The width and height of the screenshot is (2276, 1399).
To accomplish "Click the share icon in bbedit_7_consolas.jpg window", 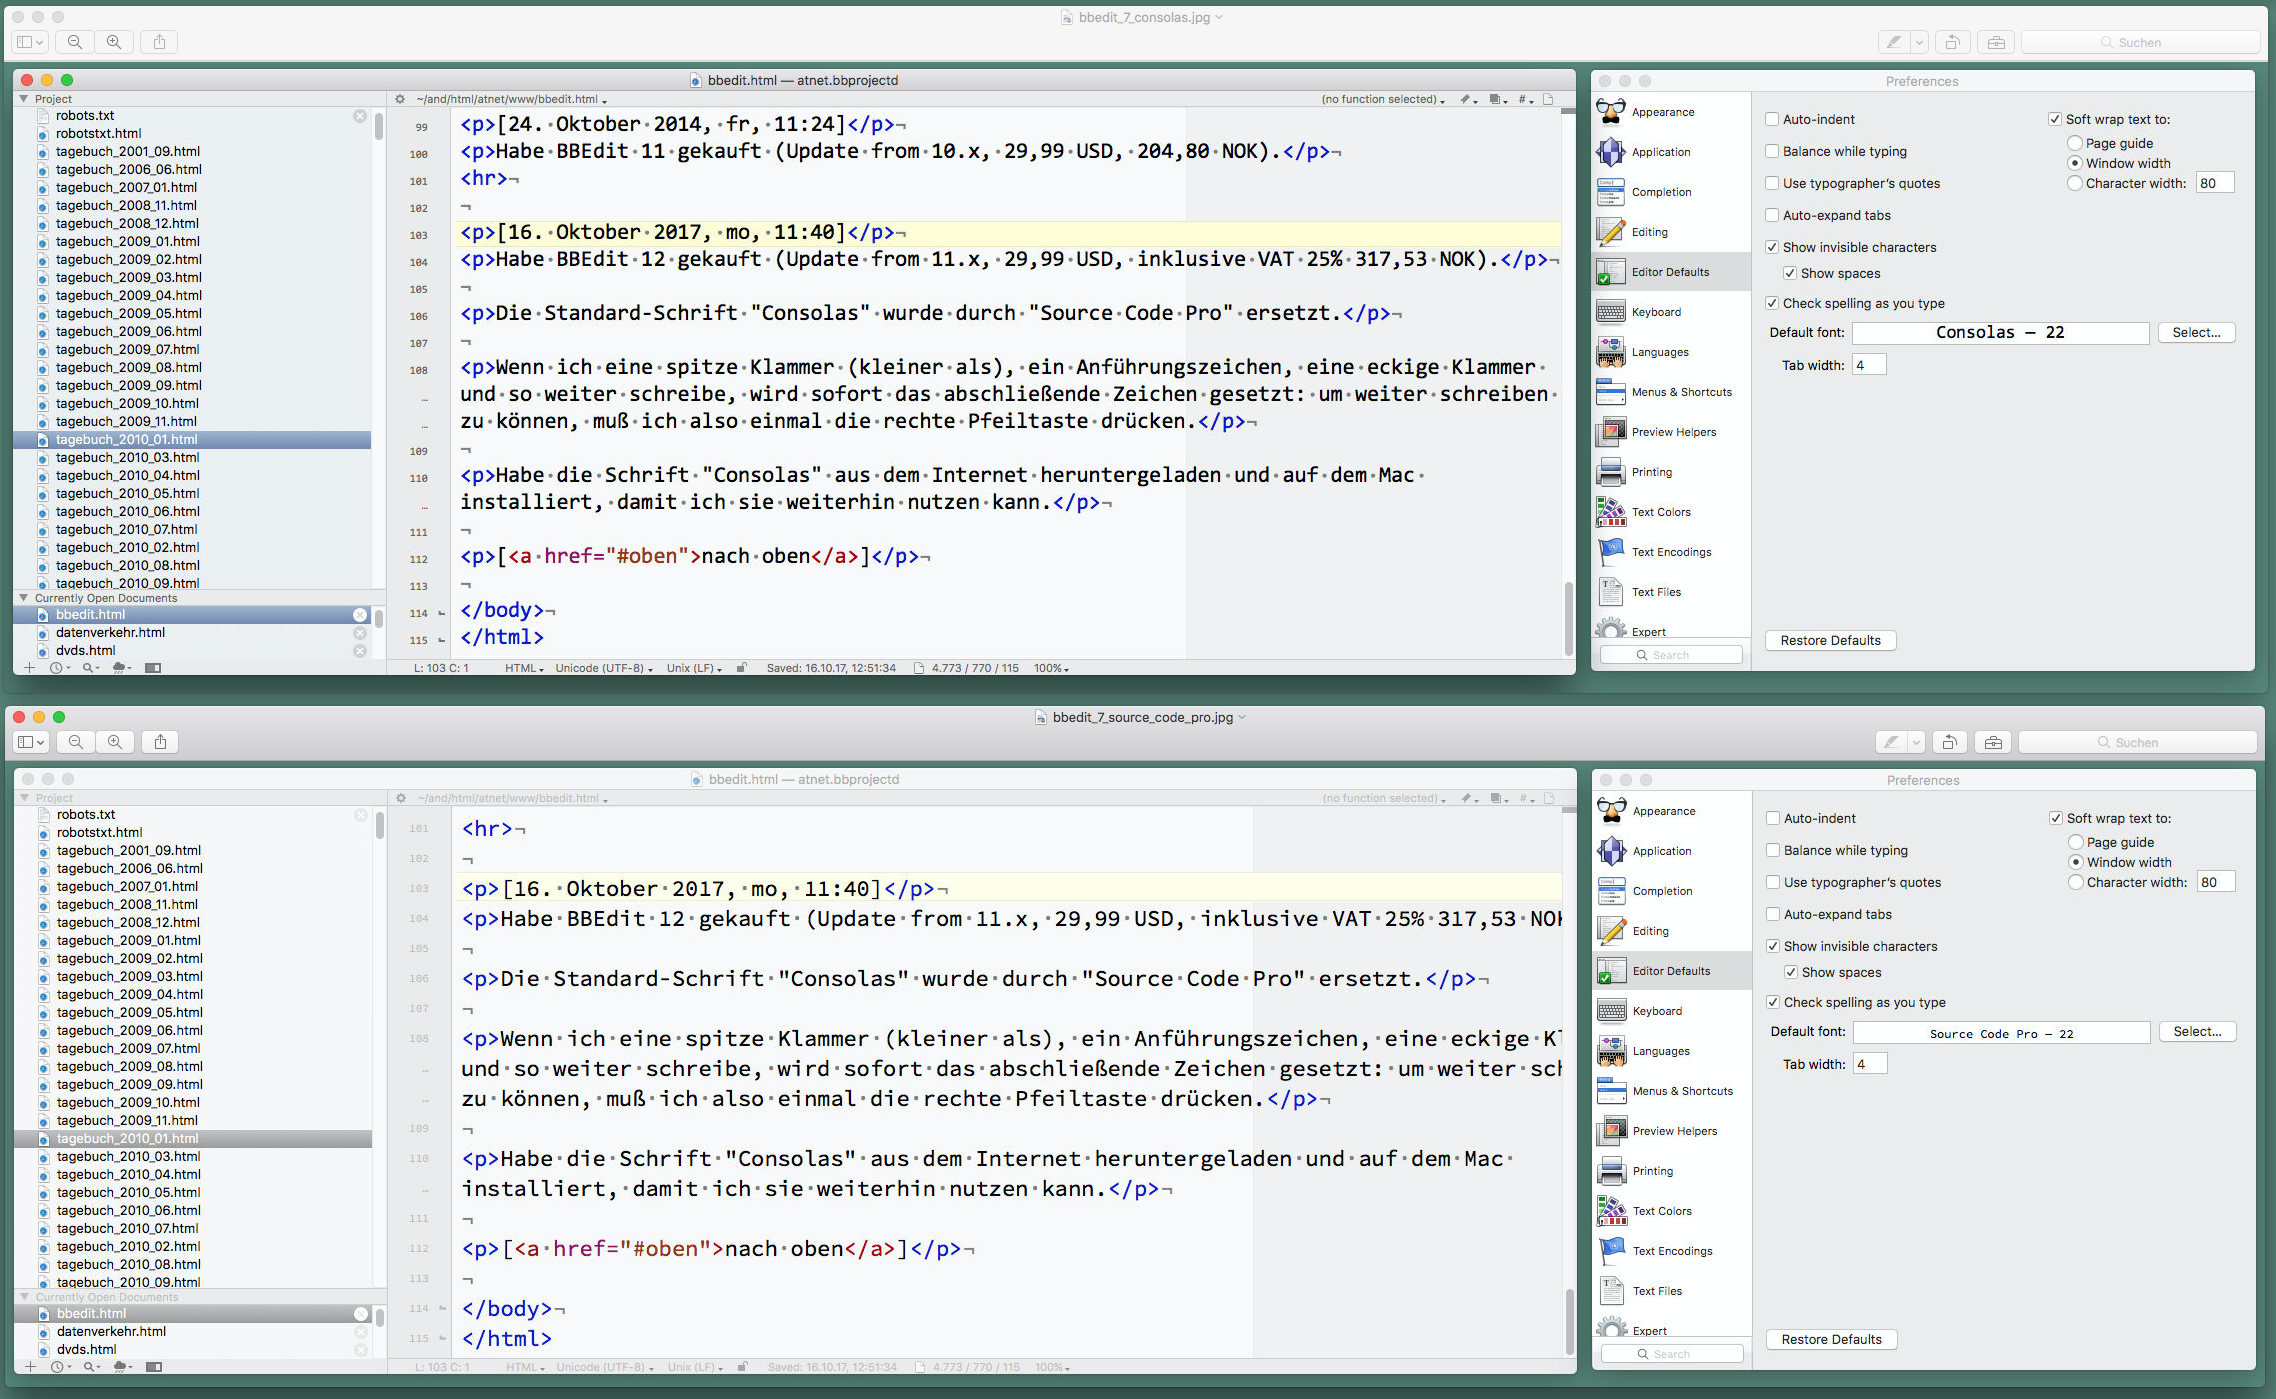I will (159, 42).
